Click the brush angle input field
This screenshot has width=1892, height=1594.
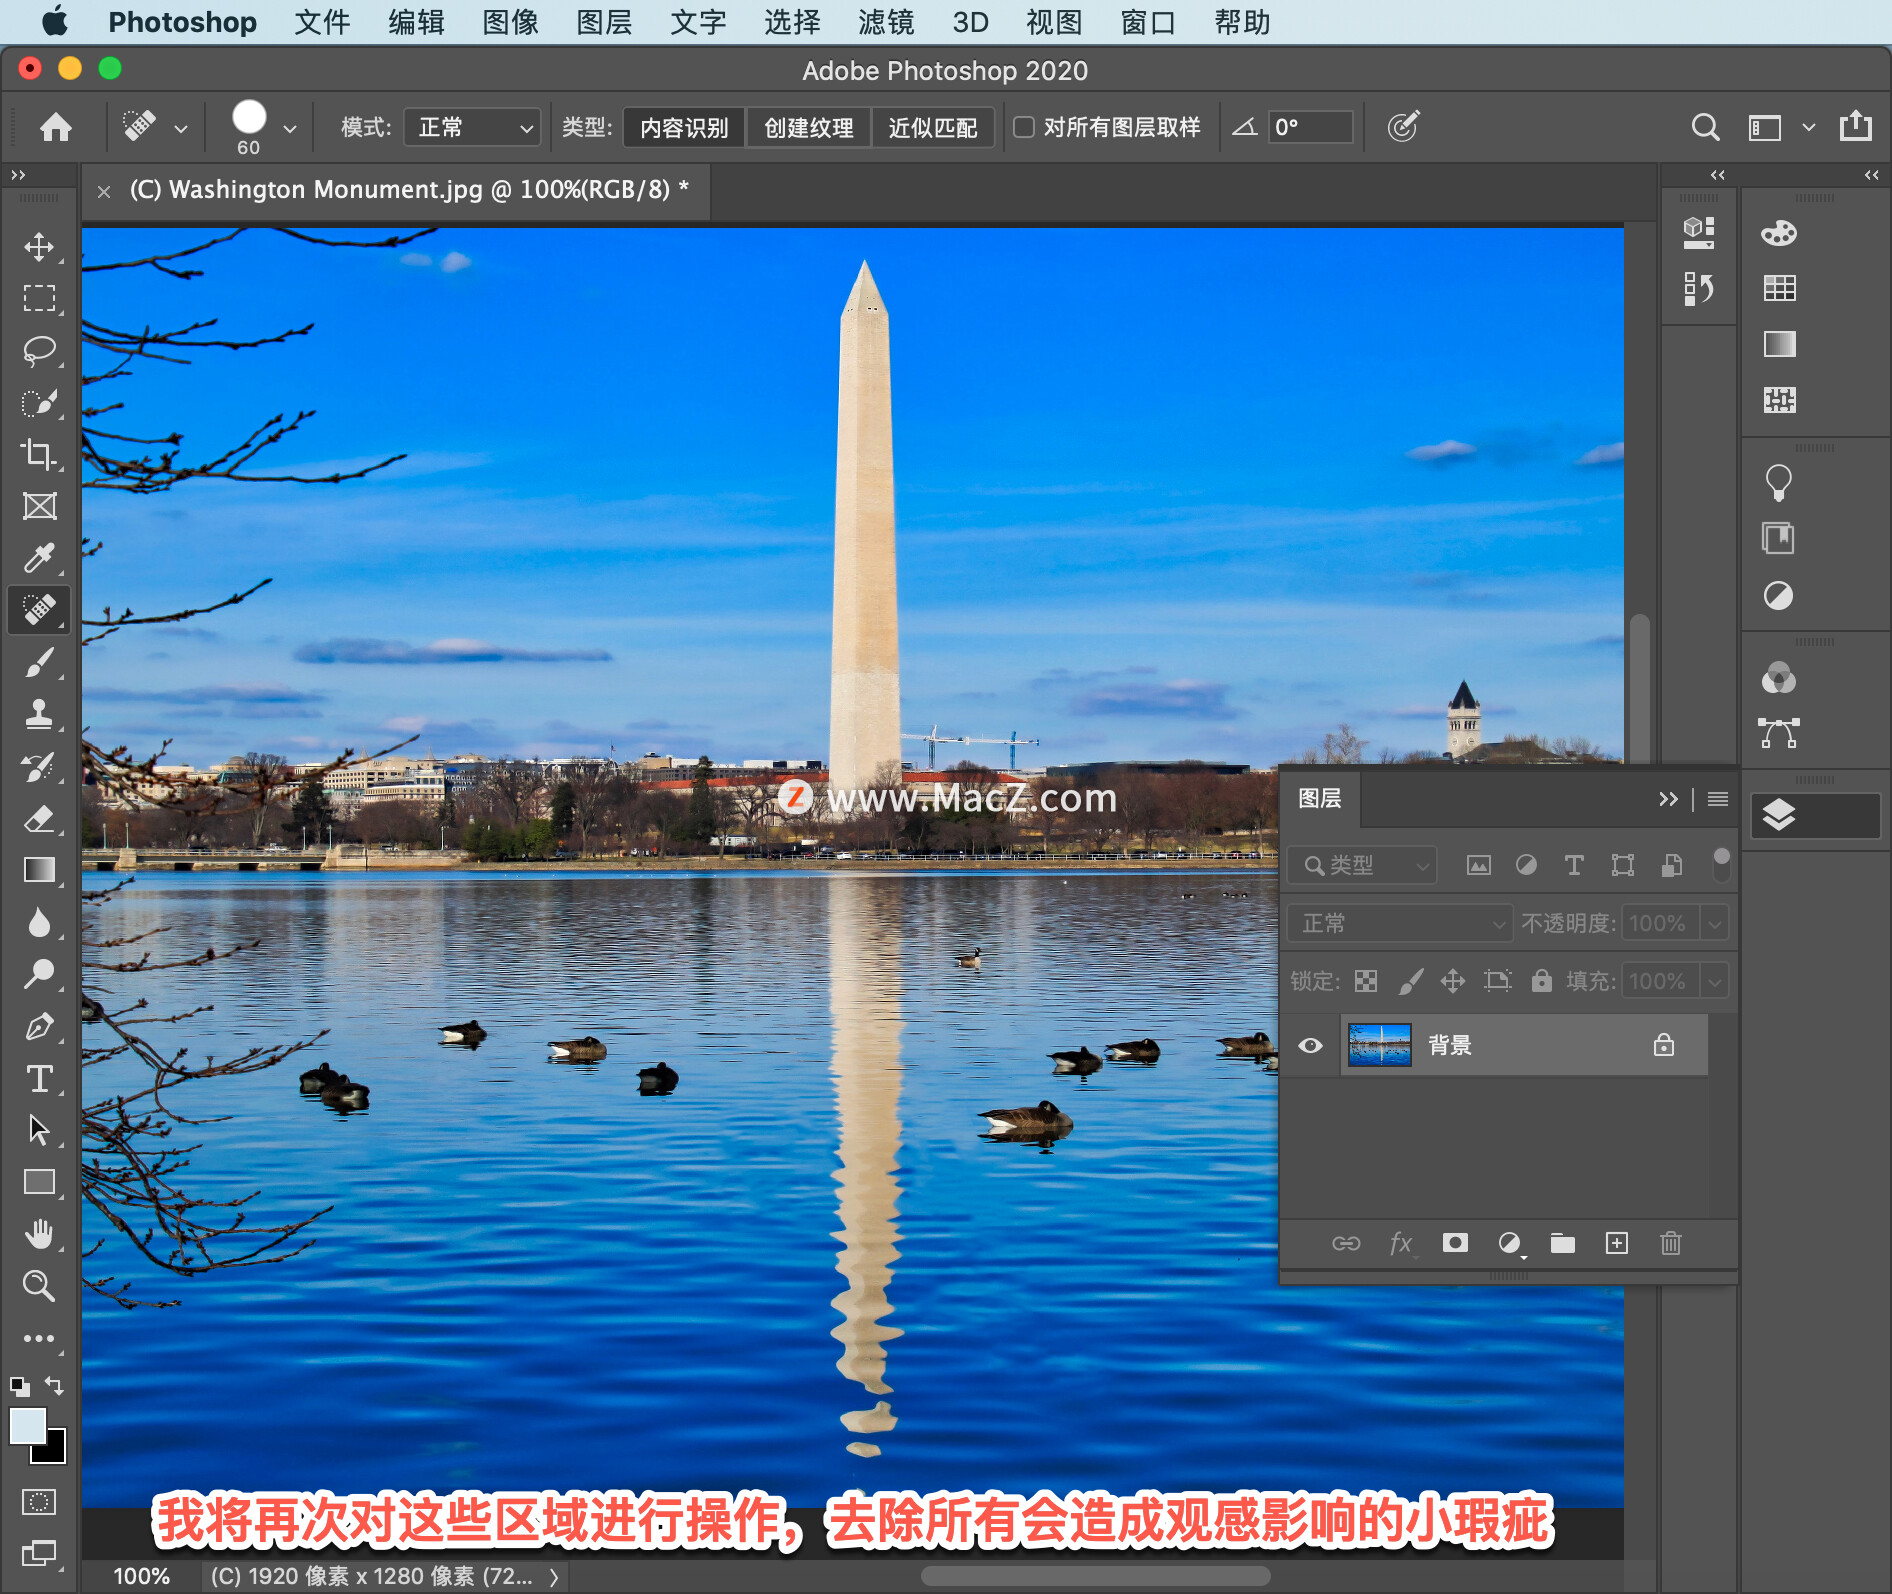[x=1310, y=127]
